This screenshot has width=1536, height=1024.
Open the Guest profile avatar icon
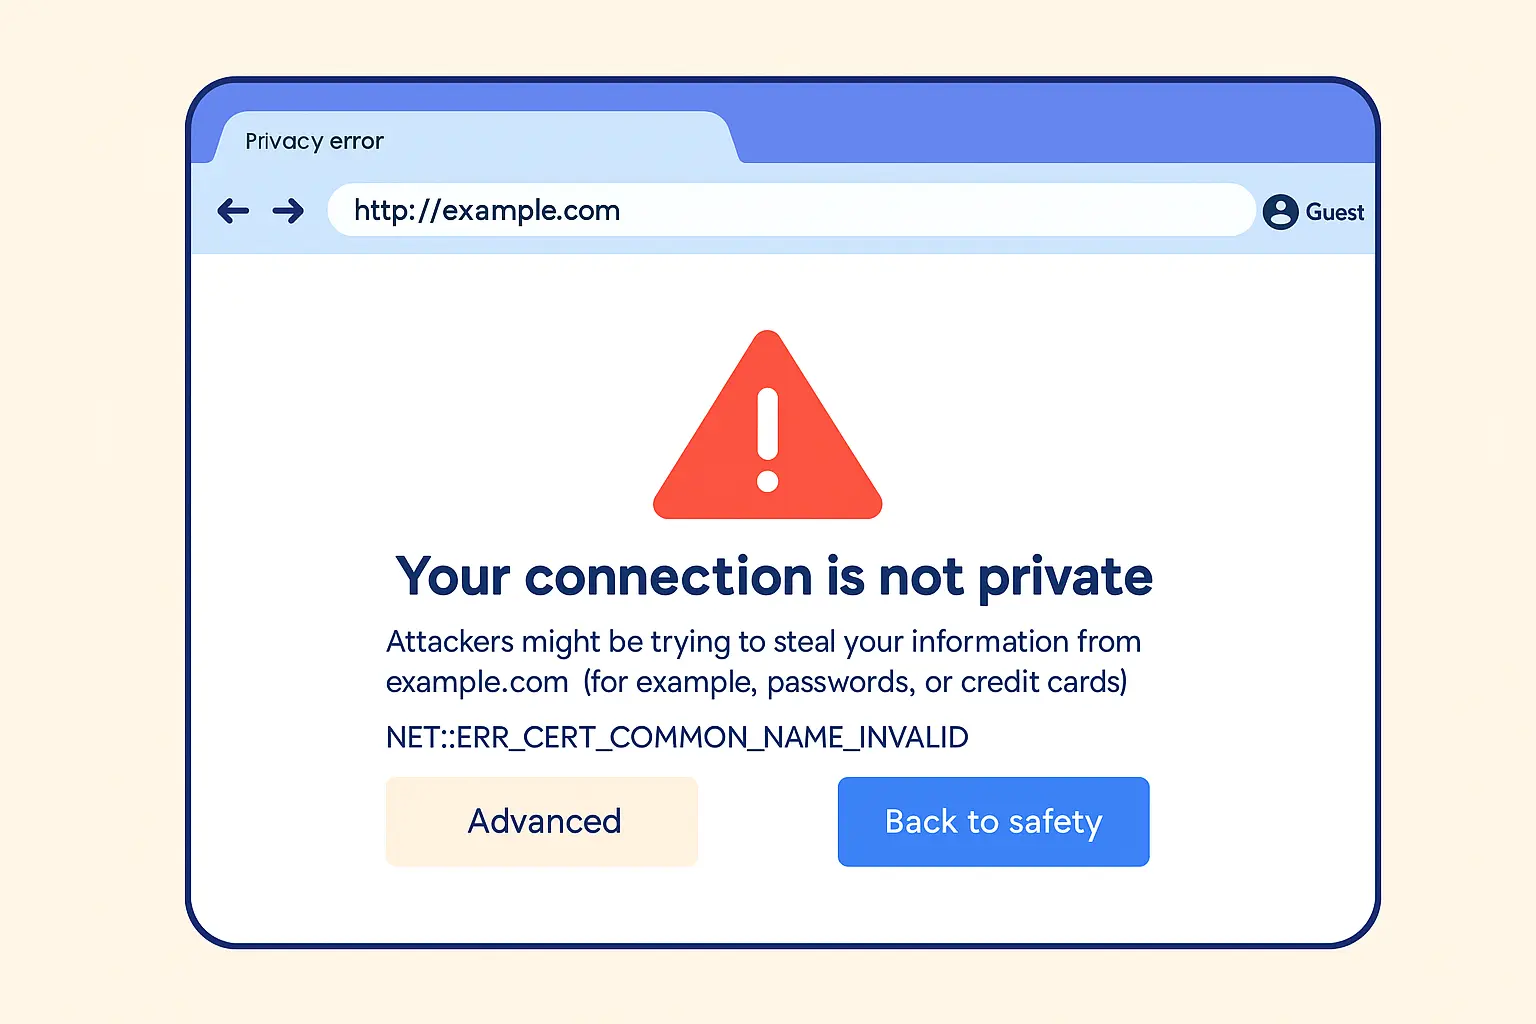[x=1280, y=212]
